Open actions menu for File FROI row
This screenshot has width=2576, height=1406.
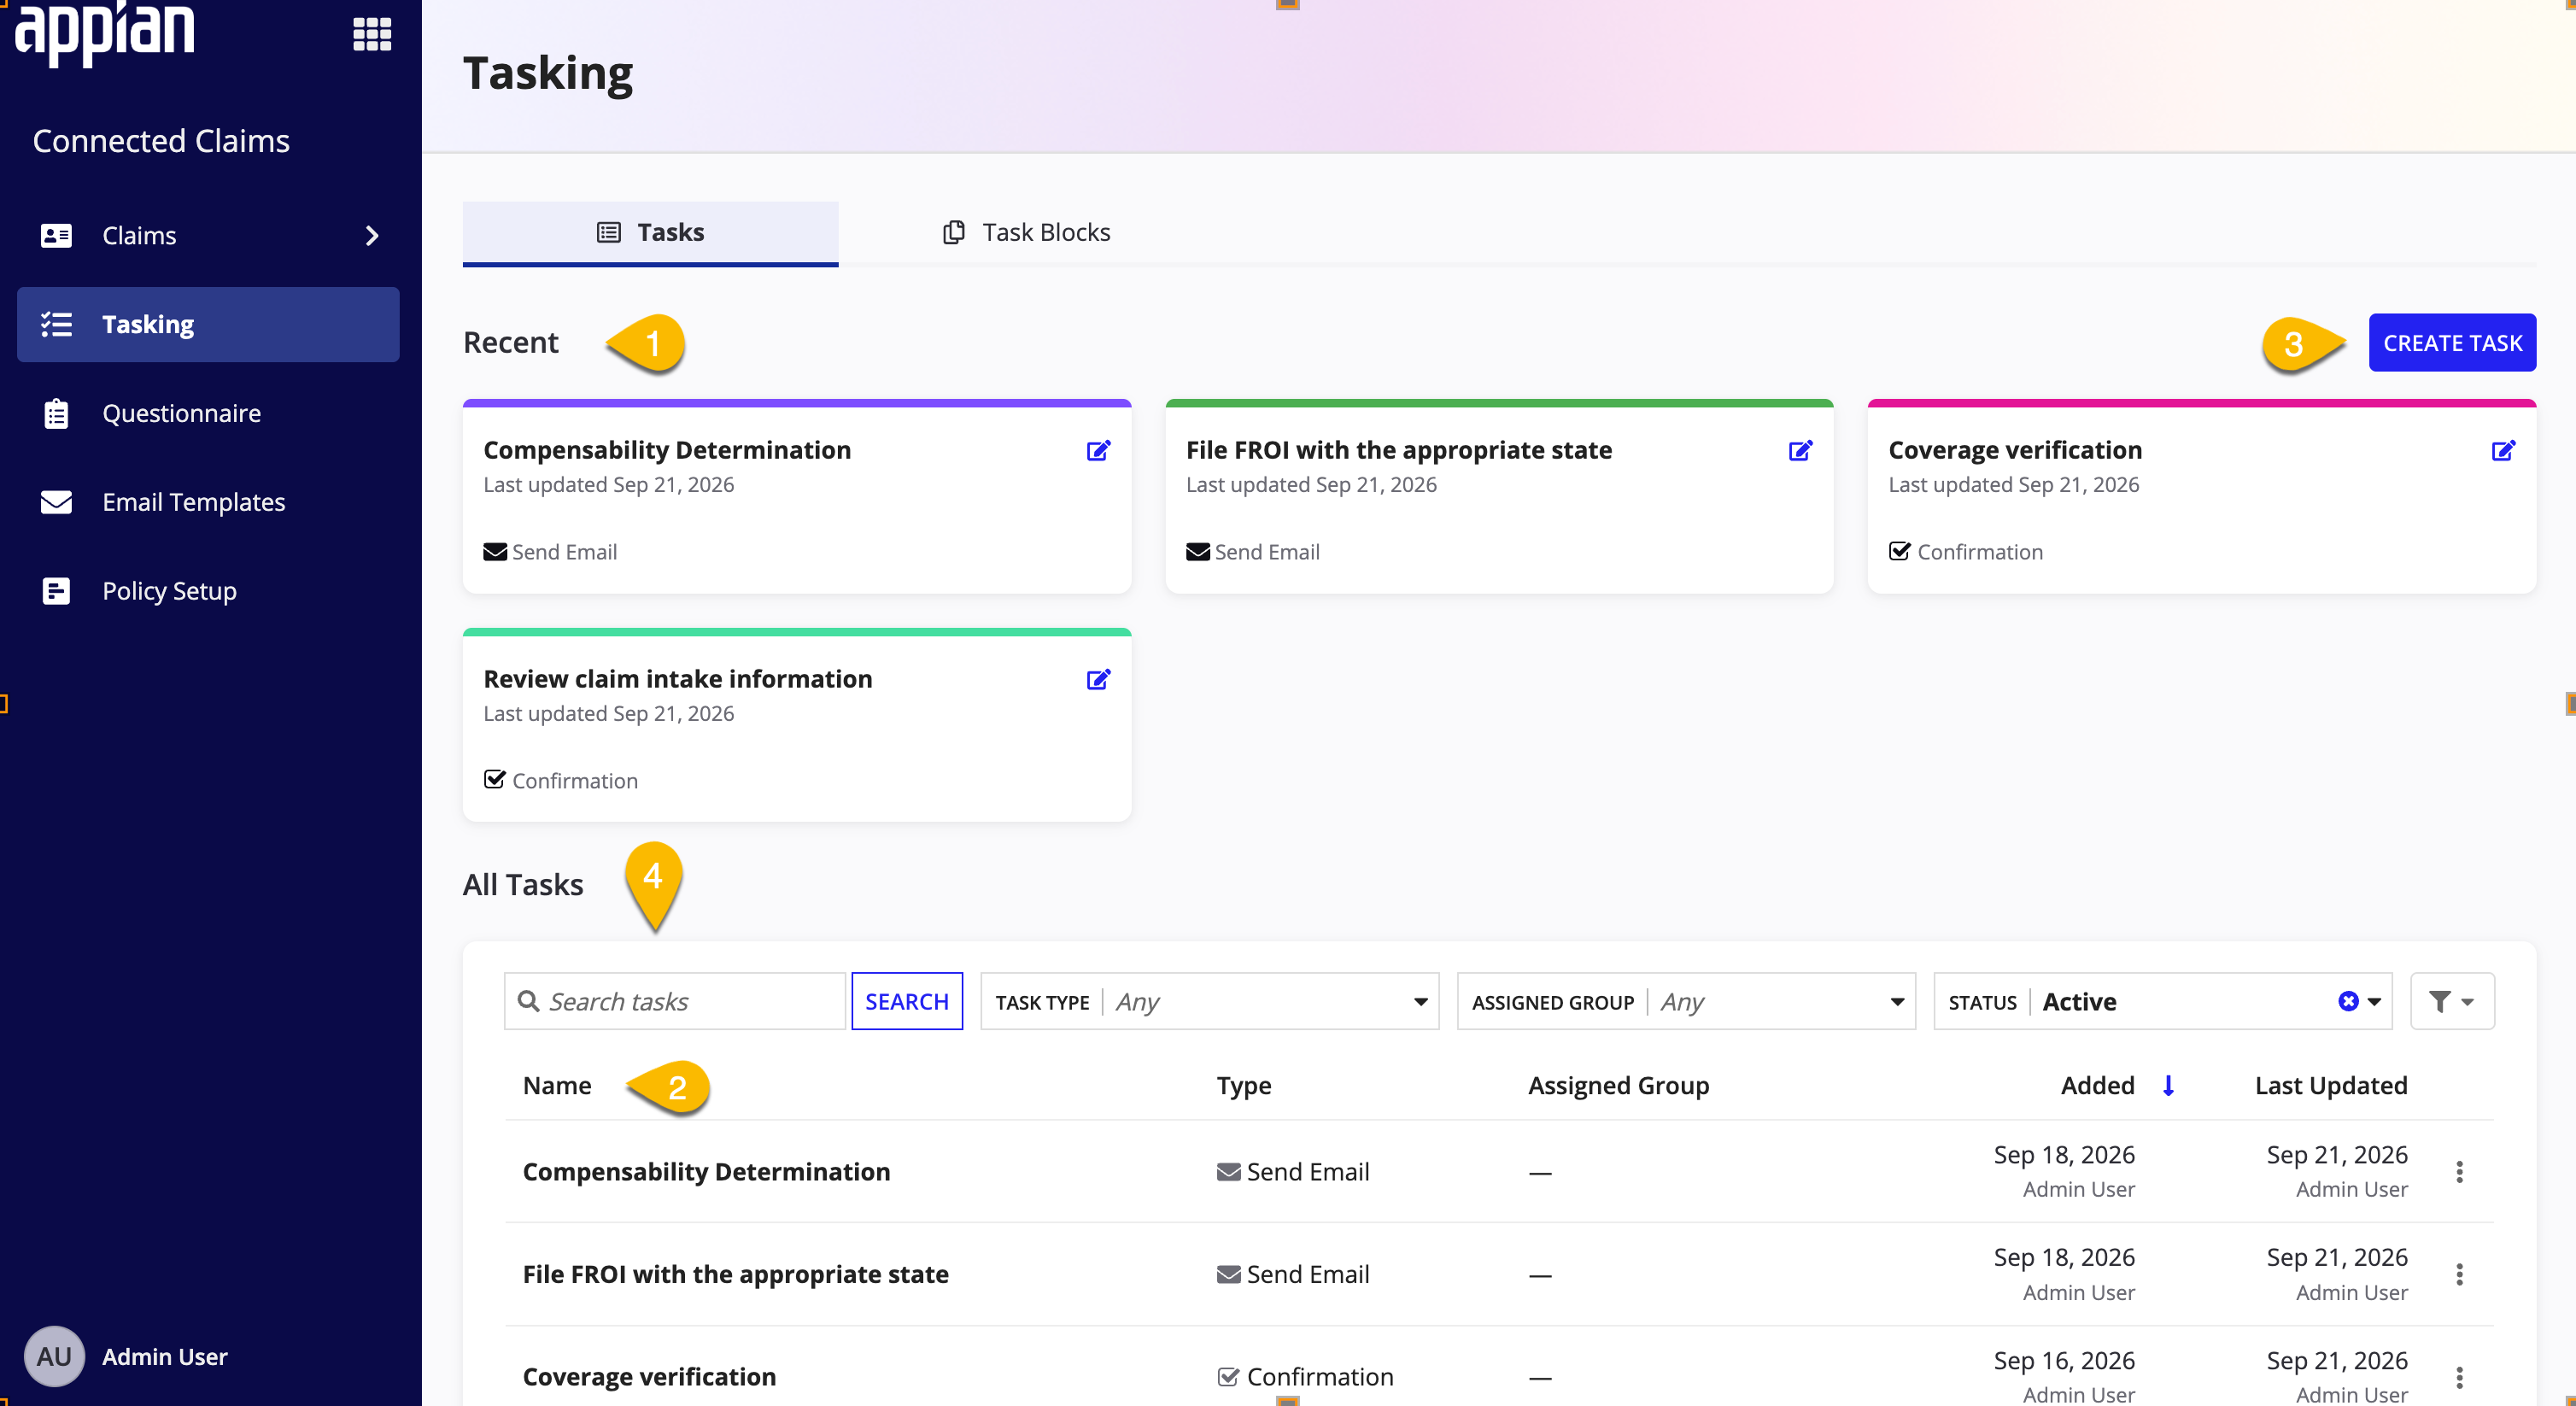(x=2459, y=1274)
